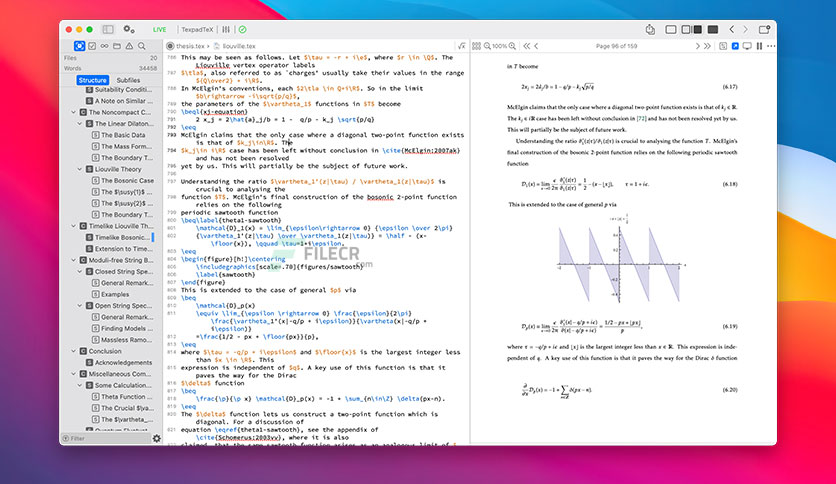This screenshot has height=484, width=836.
Task: Click the green typeset status checkmark
Action: pos(243,30)
